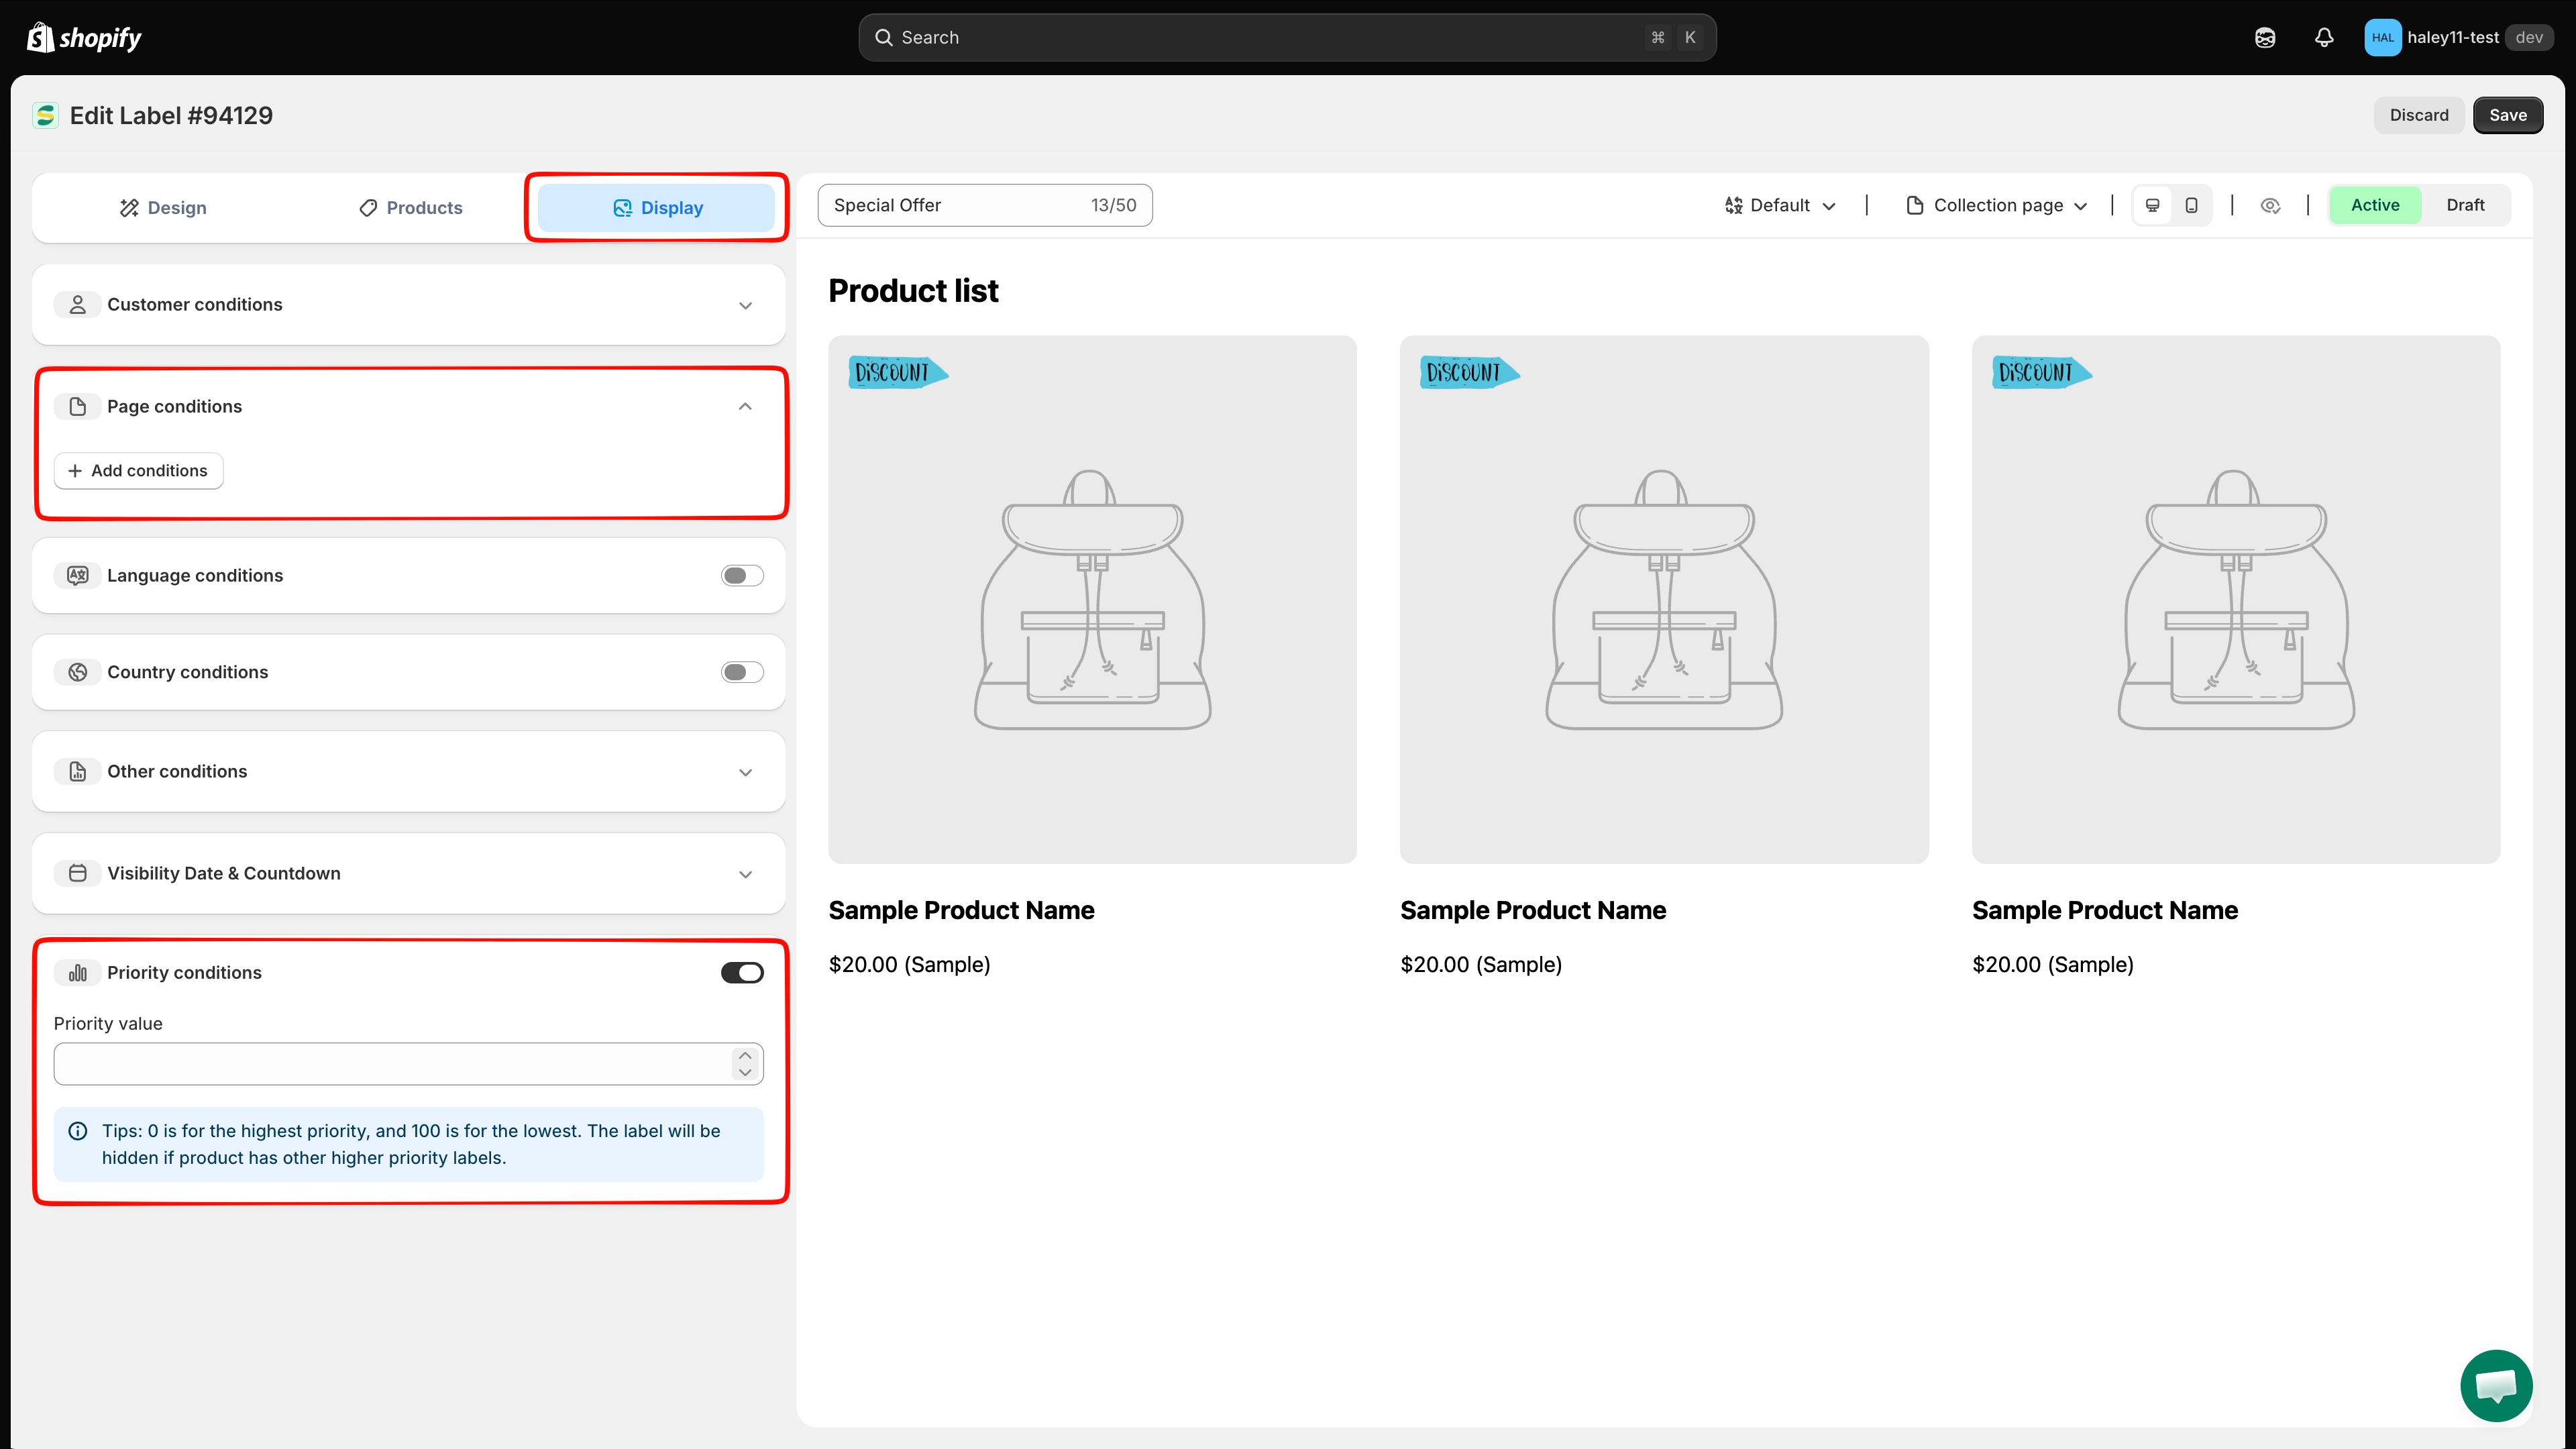Open the Design tab
This screenshot has height=1449, width=2576.
pyautogui.click(x=163, y=208)
